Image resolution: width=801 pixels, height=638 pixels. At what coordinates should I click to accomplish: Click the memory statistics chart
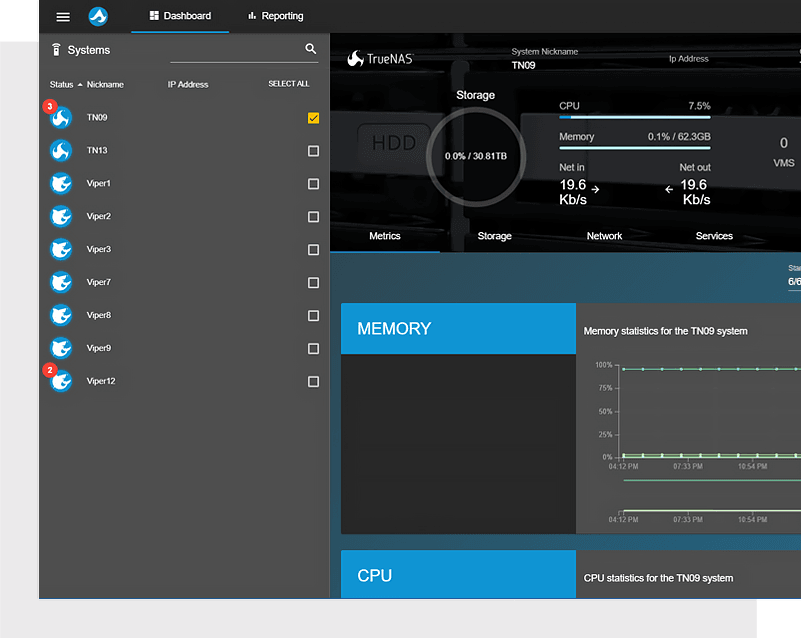pyautogui.click(x=697, y=442)
